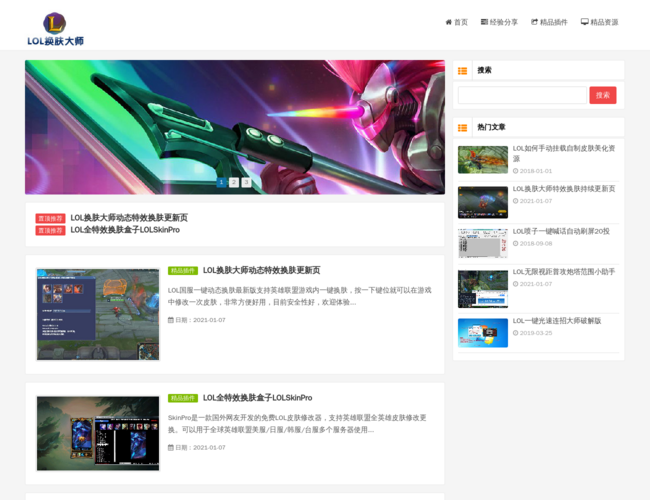Open the 首页 home menu item
Viewport: 650px width, 500px height.
pyautogui.click(x=461, y=22)
